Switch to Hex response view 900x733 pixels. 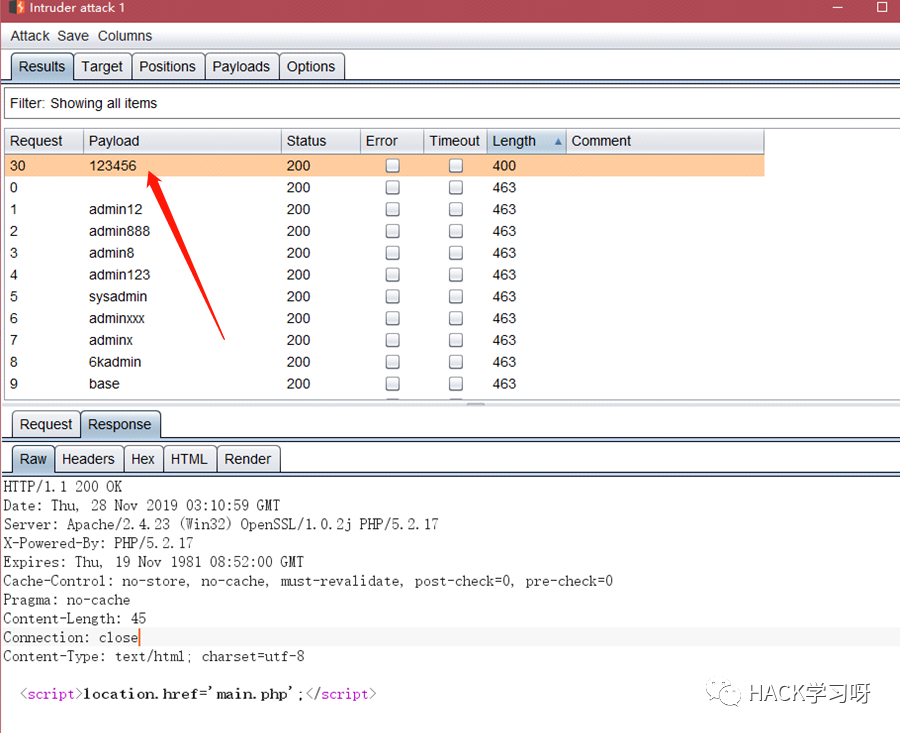point(143,459)
